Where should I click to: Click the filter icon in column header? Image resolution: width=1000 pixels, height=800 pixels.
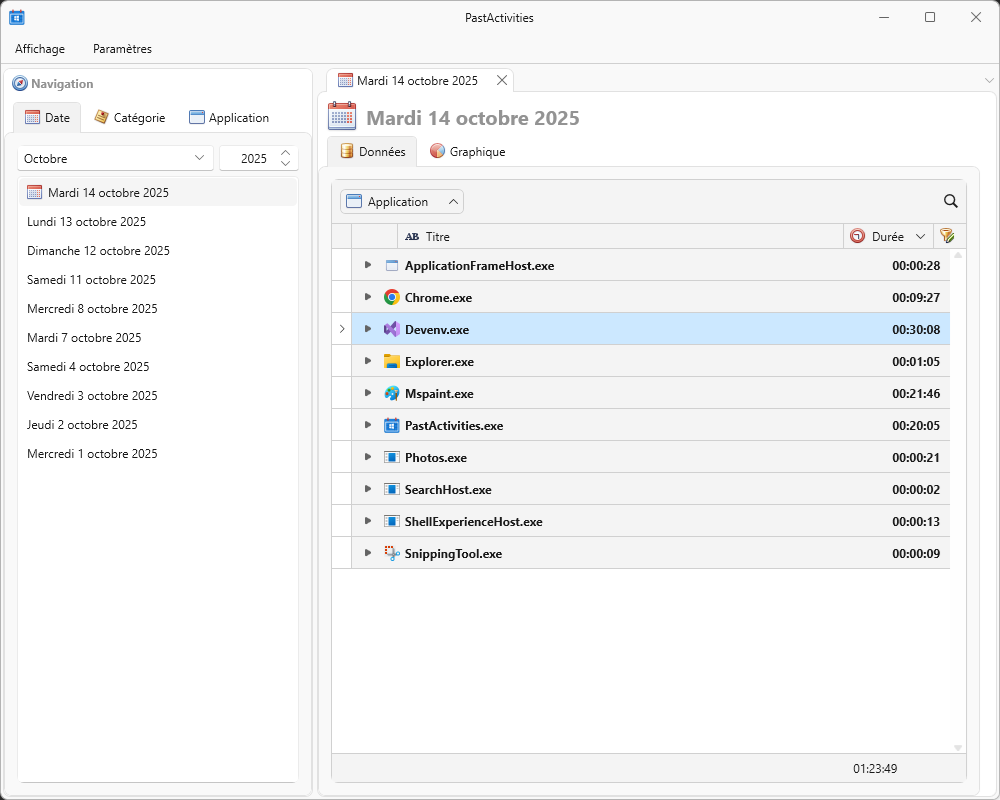pos(947,236)
